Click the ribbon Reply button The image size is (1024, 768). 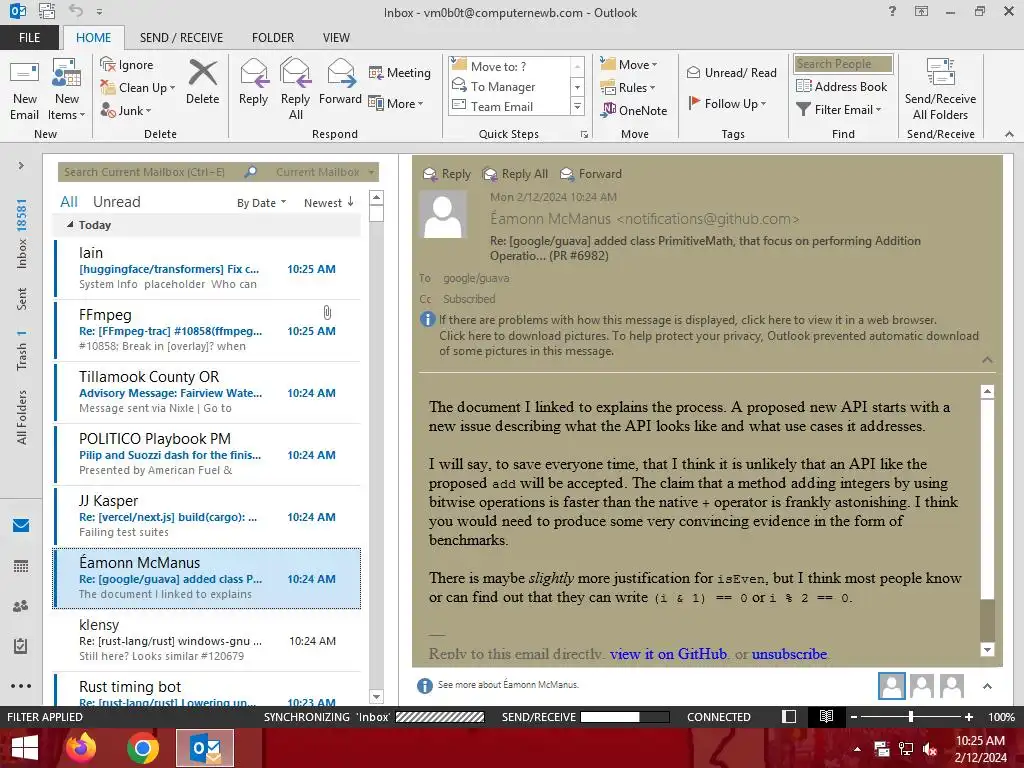point(253,83)
